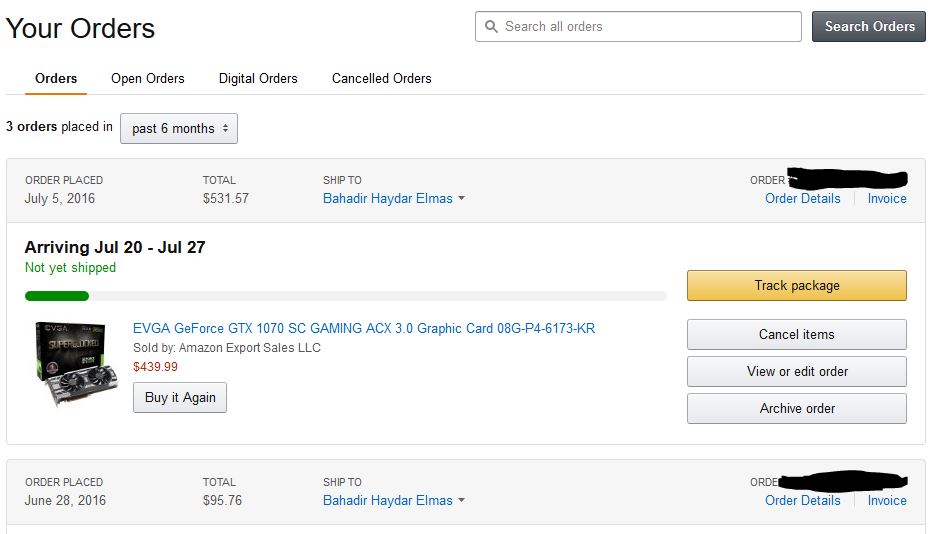Open the past 6 months dropdown

pyautogui.click(x=179, y=128)
